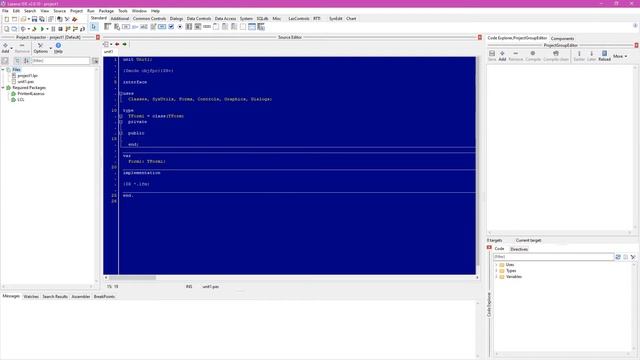Expand the Variables node in Code Explorer
The width and height of the screenshot is (640, 360).
(x=496, y=277)
